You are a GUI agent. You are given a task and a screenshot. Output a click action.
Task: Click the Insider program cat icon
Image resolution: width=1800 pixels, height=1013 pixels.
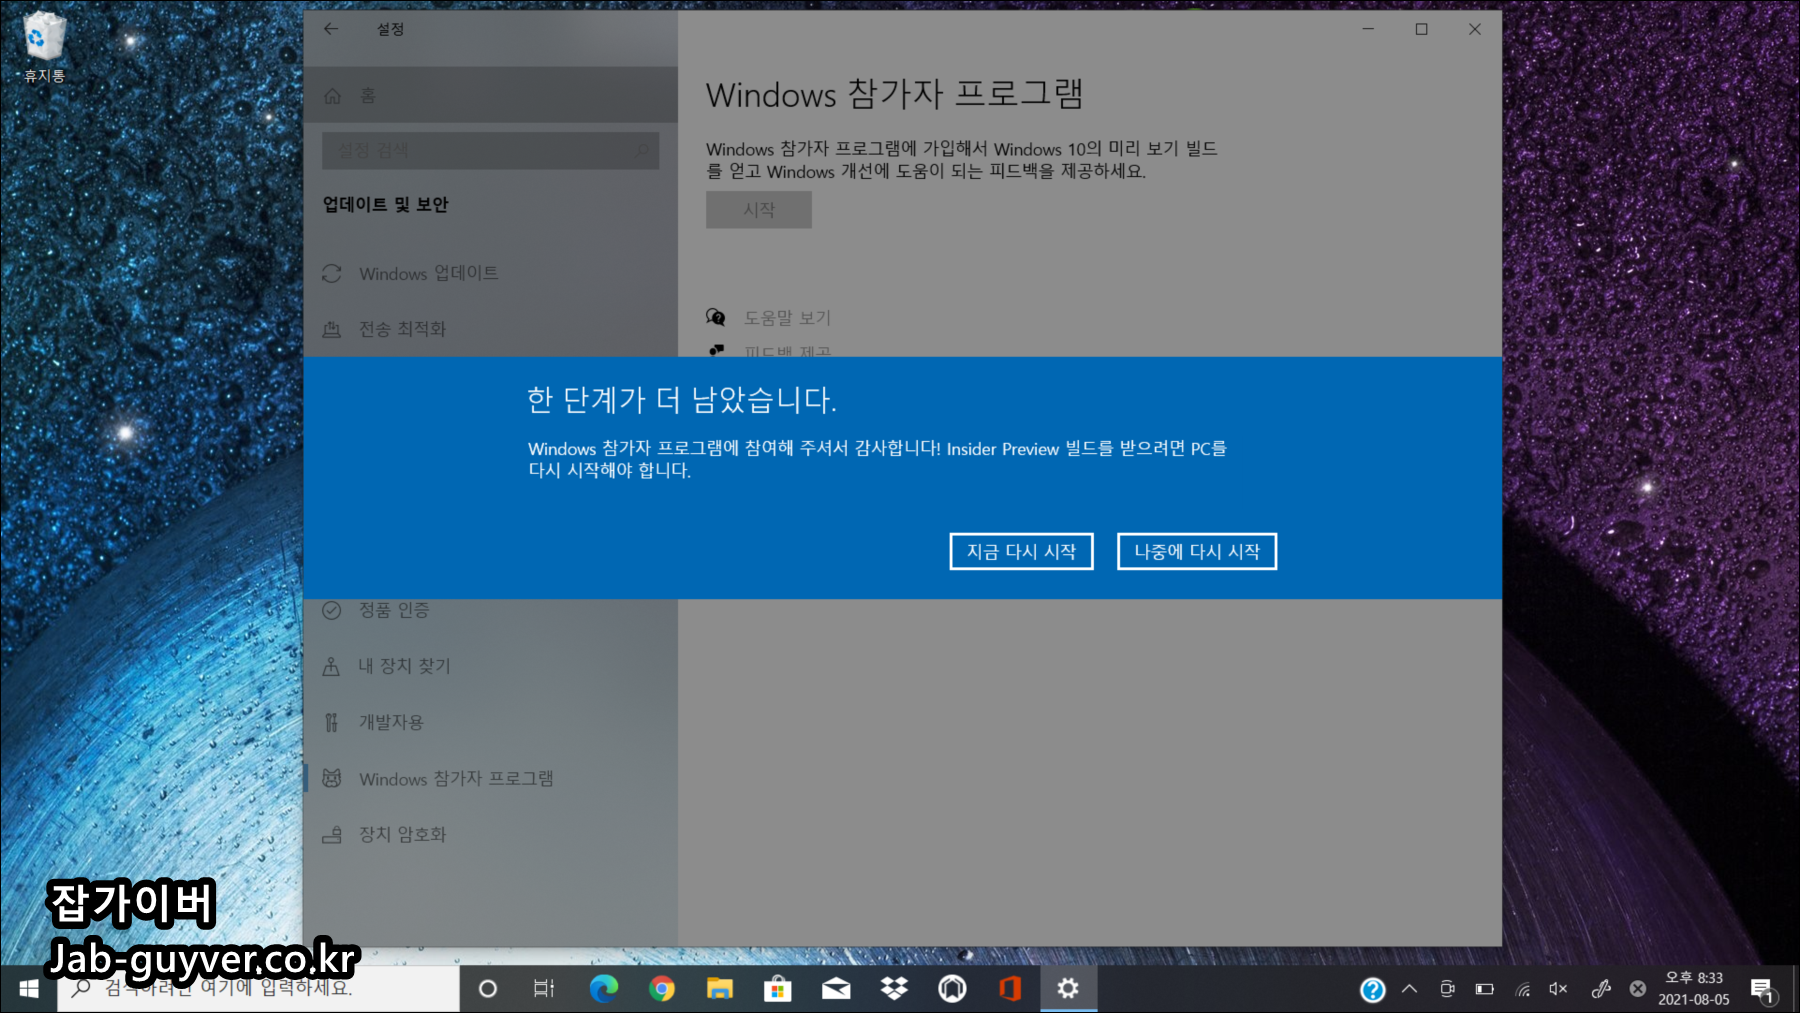click(332, 778)
